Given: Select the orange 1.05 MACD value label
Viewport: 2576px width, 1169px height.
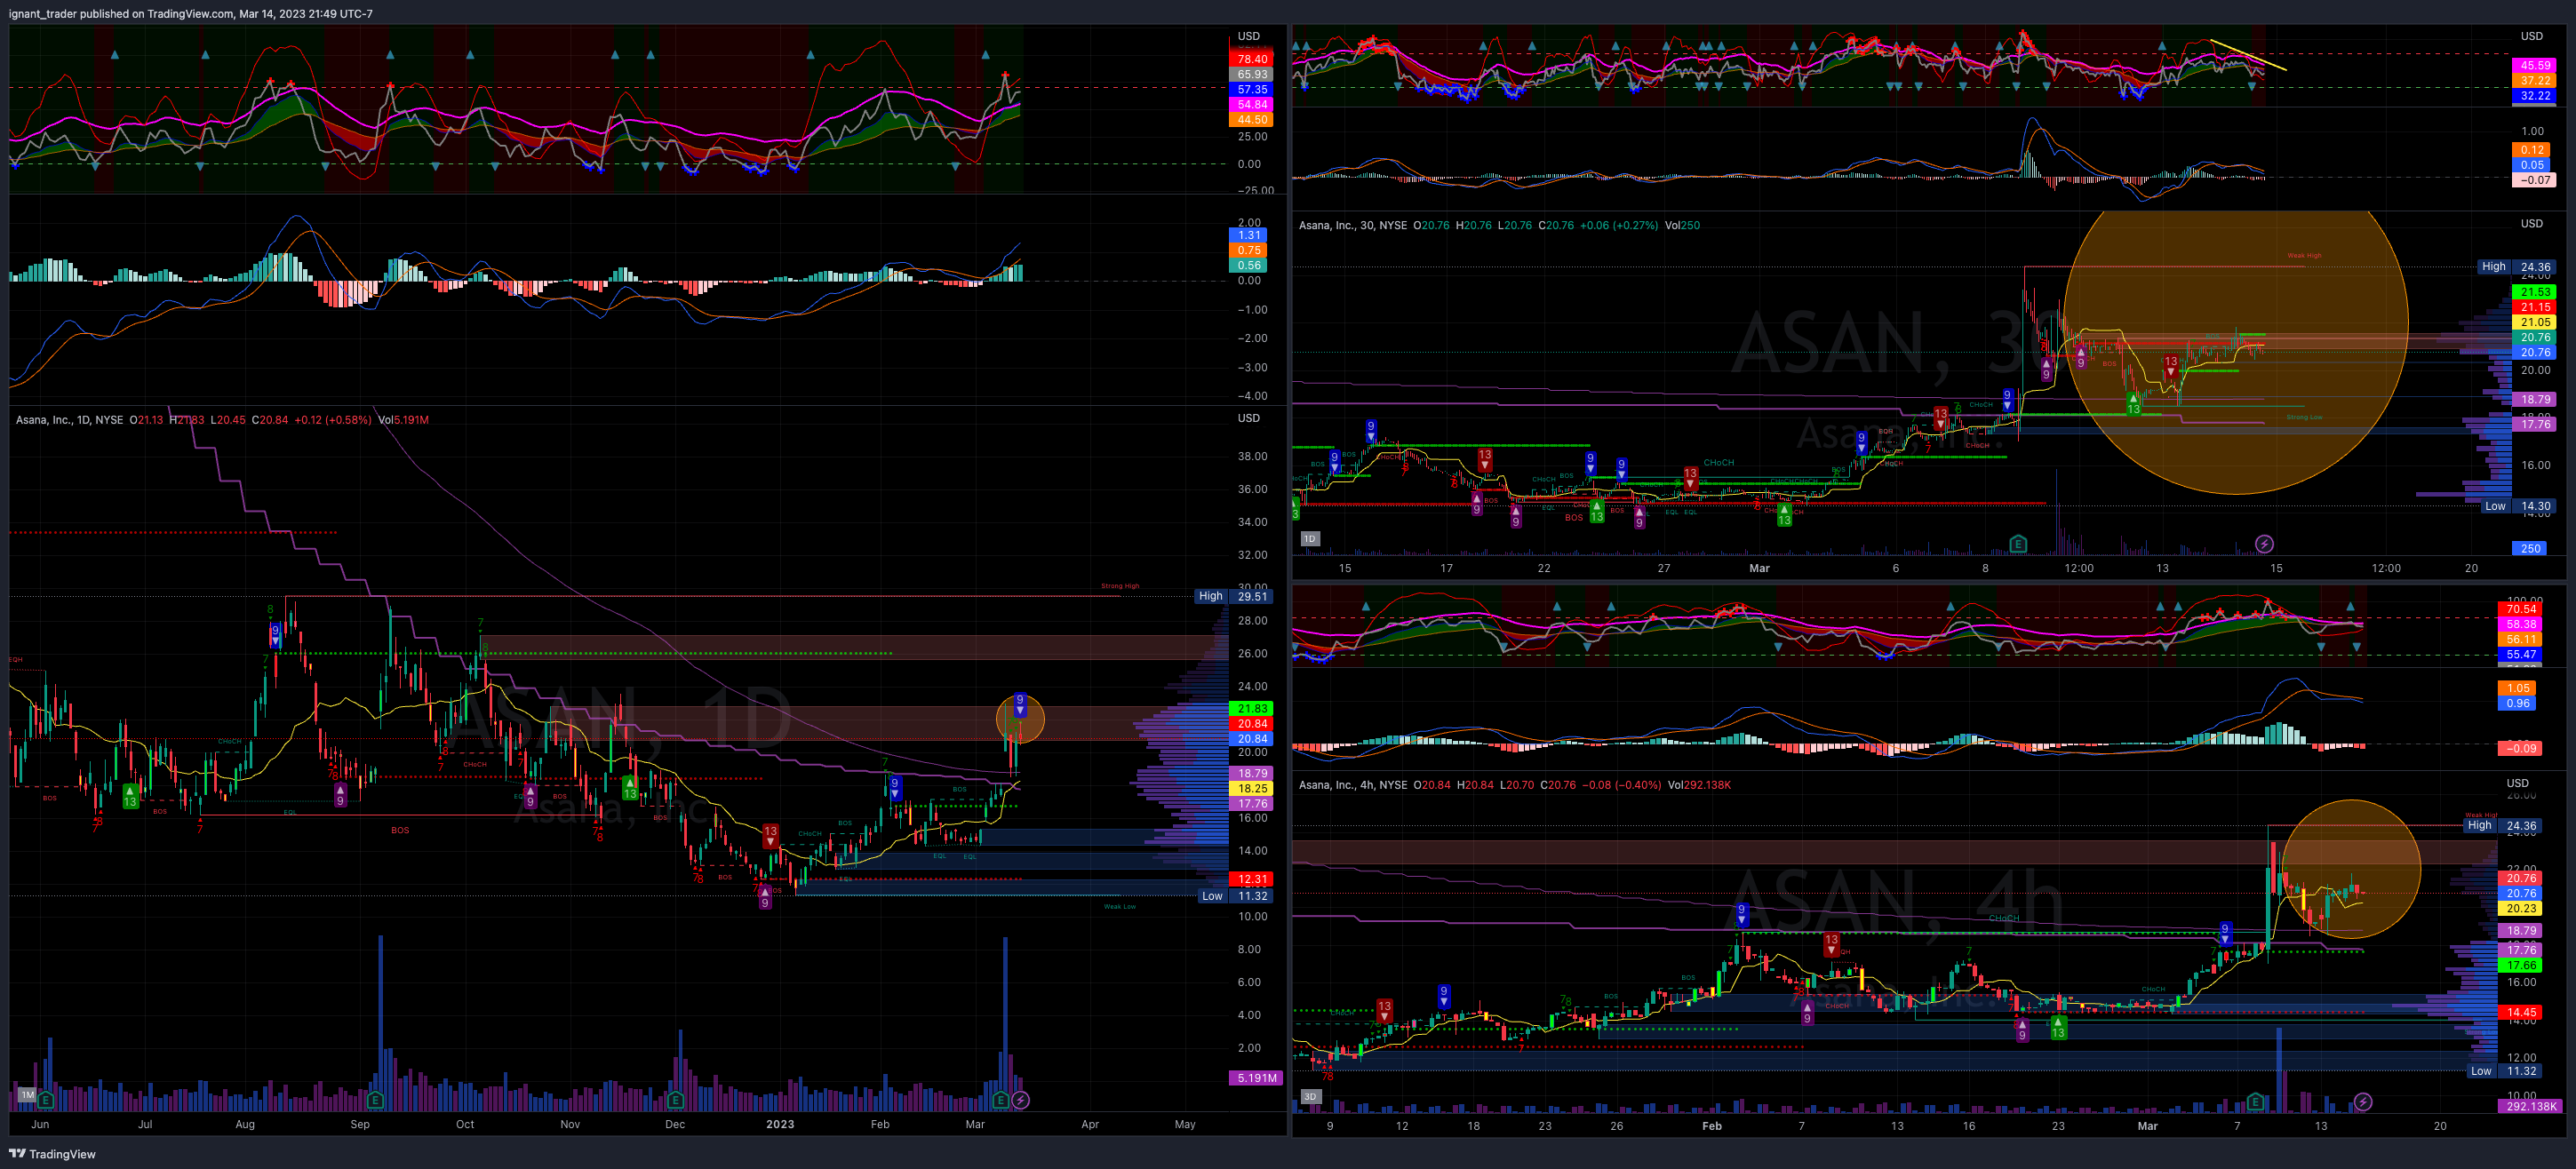Looking at the screenshot, I should pos(2518,688).
